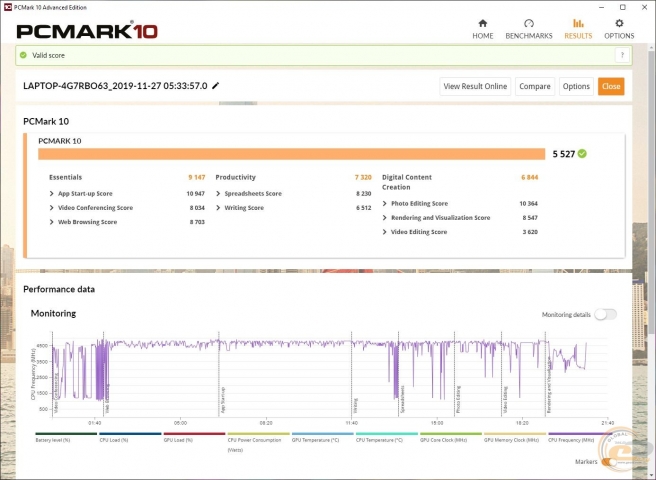The image size is (656, 480).
Task: Click the green valid score checkmark icon
Action: click(x=23, y=55)
